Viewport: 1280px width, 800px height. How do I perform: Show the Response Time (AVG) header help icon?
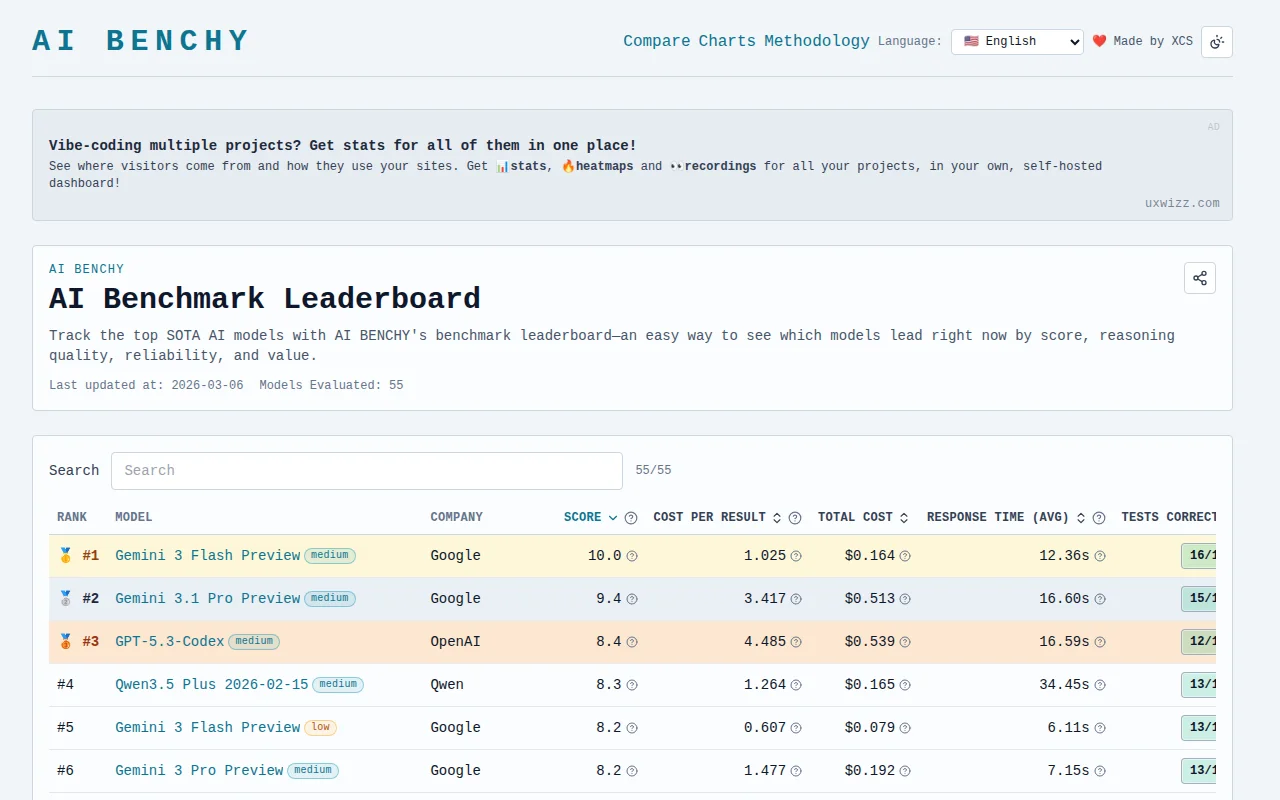point(1099,518)
